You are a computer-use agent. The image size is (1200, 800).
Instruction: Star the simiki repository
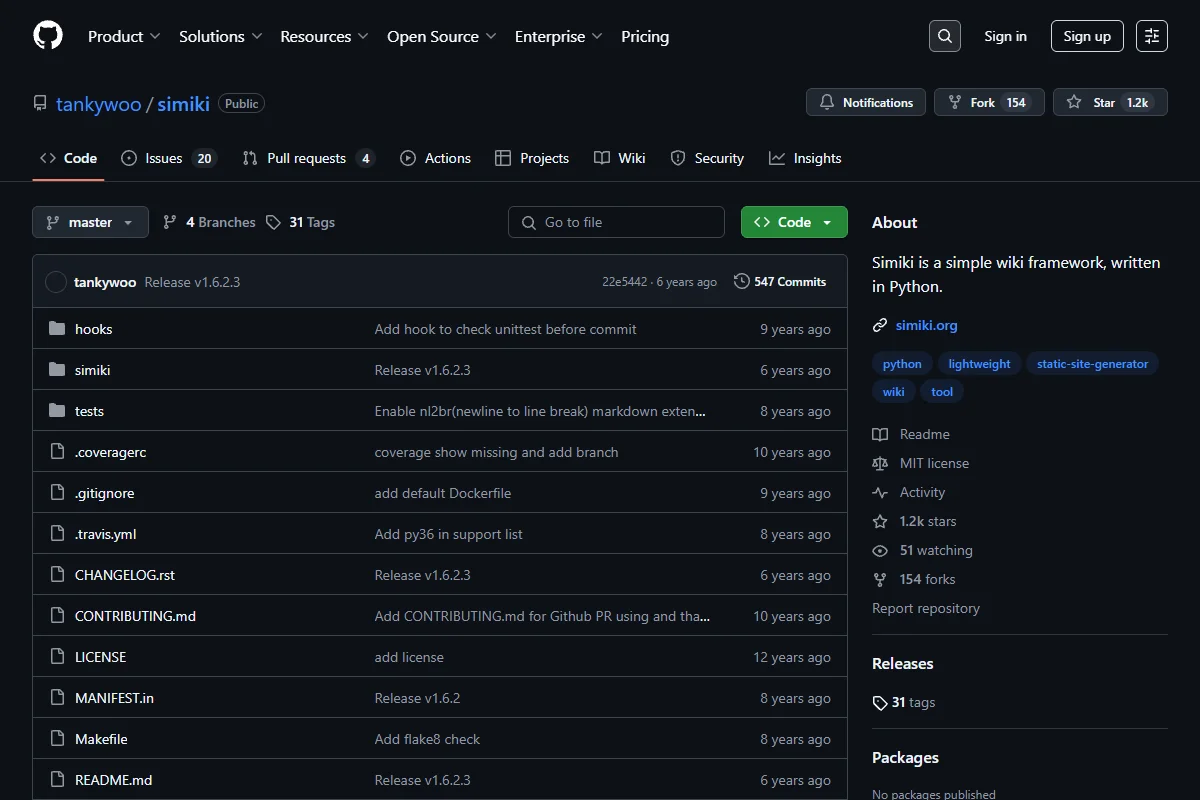point(1110,102)
